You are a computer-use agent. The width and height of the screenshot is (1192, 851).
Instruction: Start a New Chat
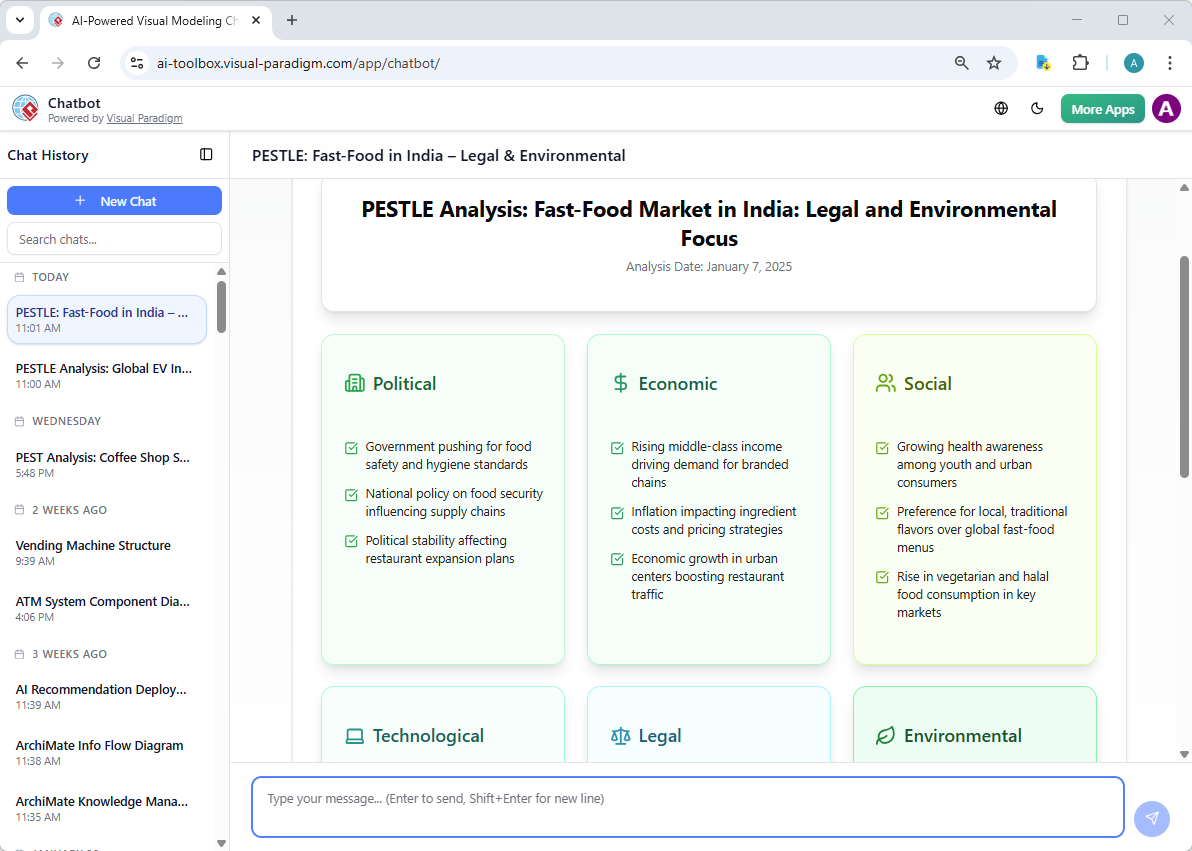(114, 200)
